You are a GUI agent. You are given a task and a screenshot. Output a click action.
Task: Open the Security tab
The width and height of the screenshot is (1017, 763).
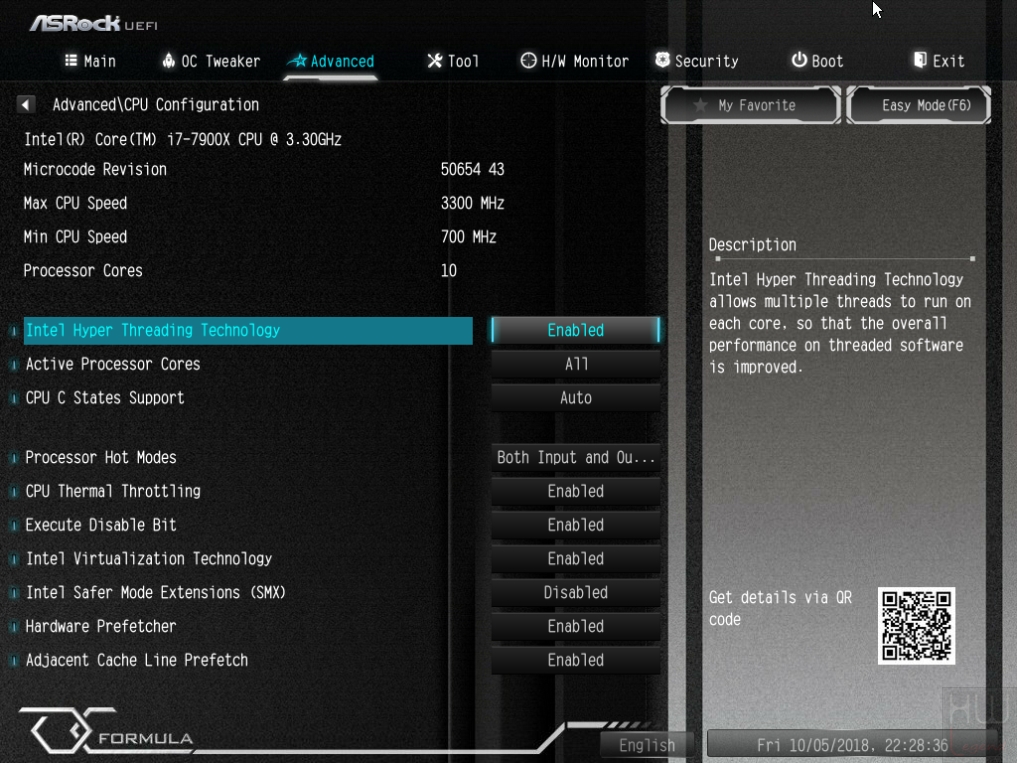(697, 61)
